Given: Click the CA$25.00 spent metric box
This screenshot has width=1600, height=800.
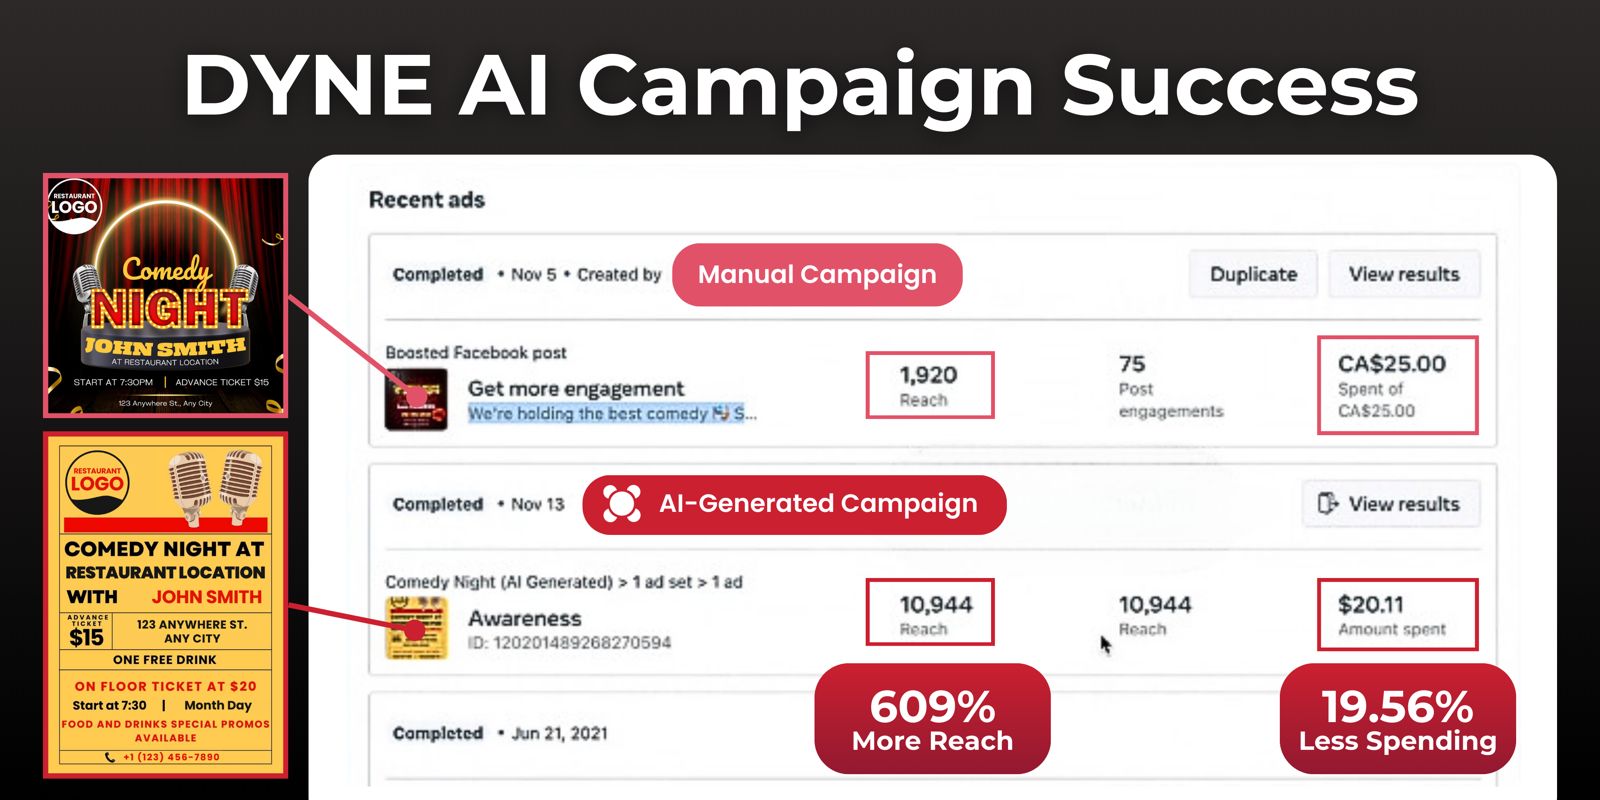Looking at the screenshot, I should point(1396,385).
